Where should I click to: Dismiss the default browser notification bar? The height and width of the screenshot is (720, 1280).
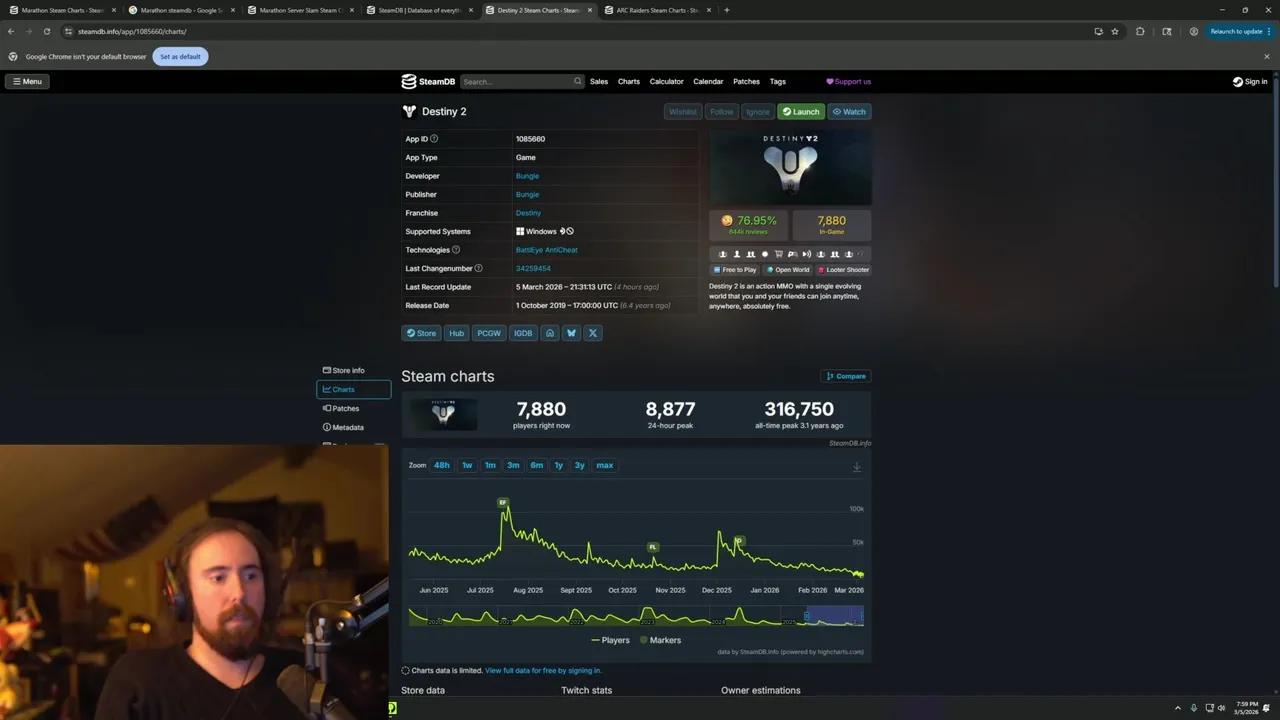(1267, 56)
